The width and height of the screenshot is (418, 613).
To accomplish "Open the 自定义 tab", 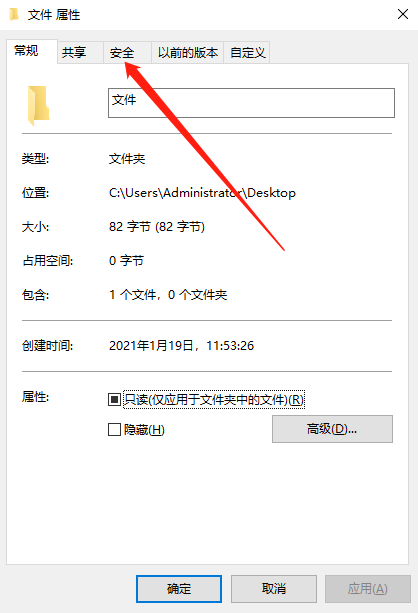I will [247, 53].
